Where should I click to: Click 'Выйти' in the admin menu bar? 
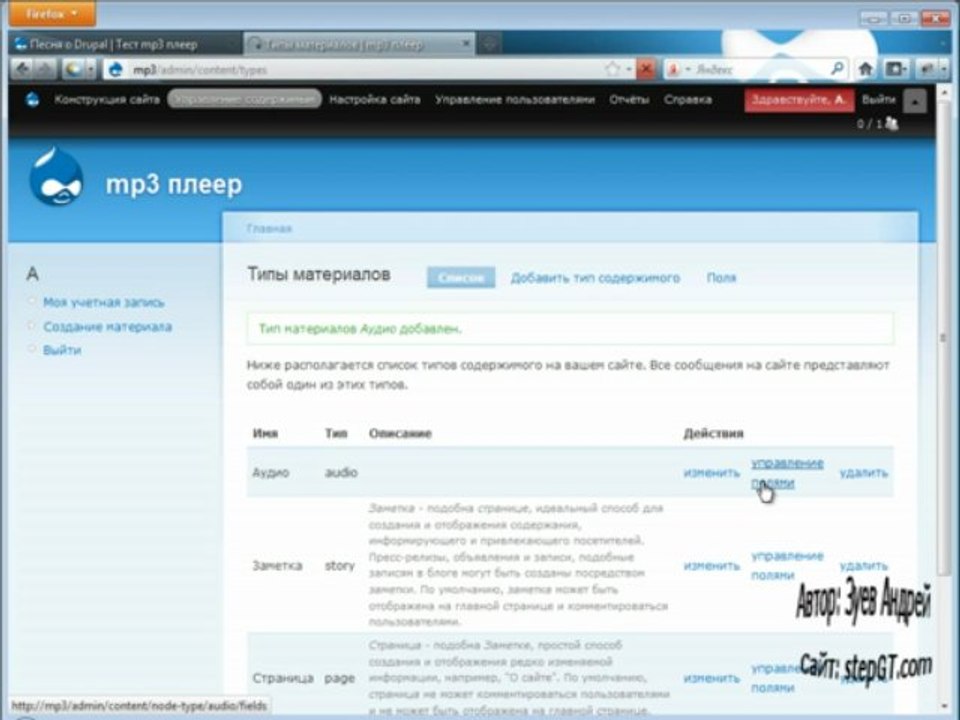[879, 99]
